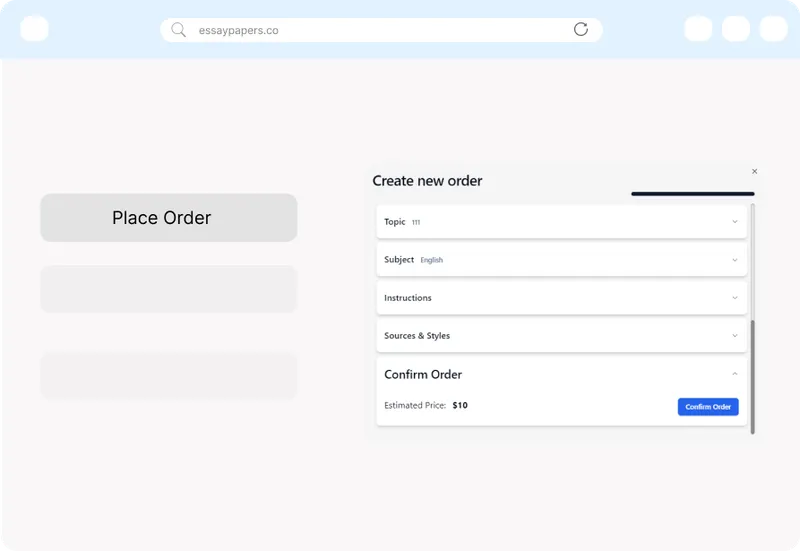Expand the Instructions section chevron
800x551 pixels.
[735, 298]
